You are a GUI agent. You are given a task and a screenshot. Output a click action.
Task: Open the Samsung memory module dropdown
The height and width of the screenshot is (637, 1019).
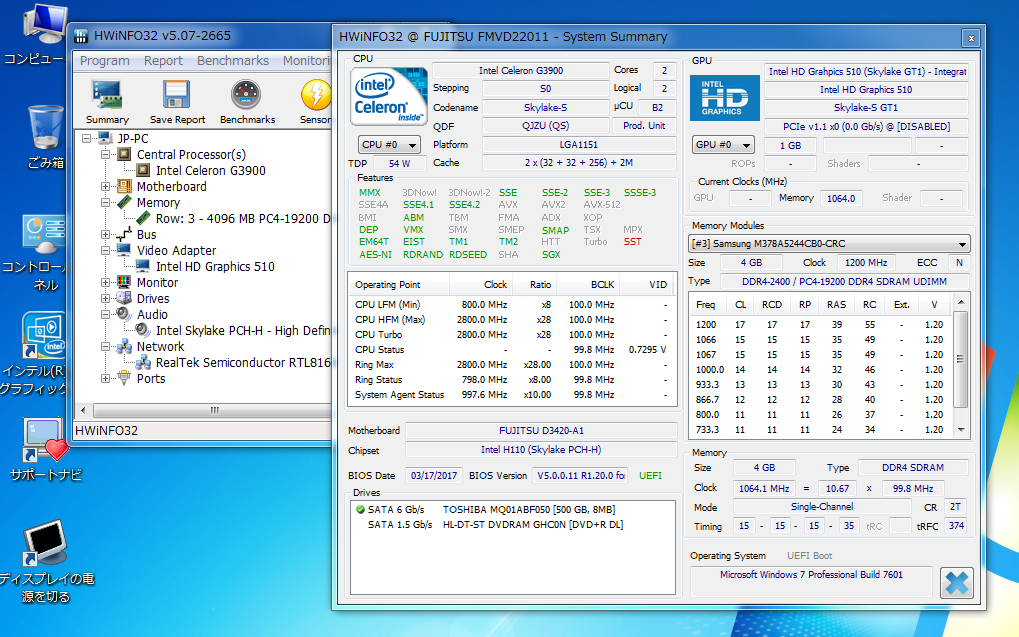pos(829,243)
